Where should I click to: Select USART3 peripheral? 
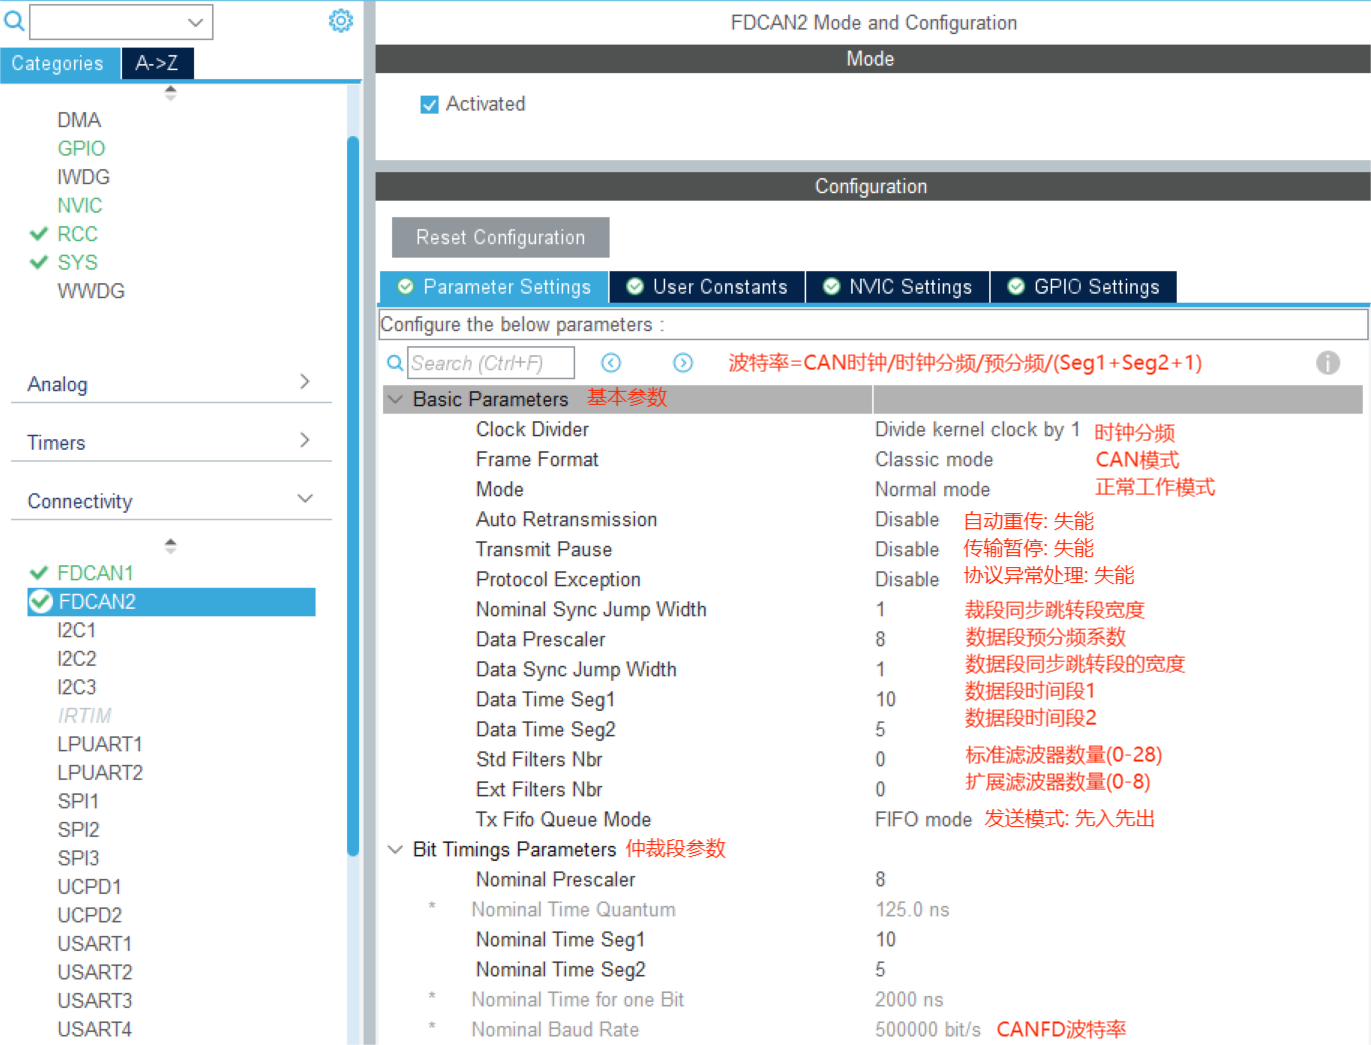(x=94, y=1001)
